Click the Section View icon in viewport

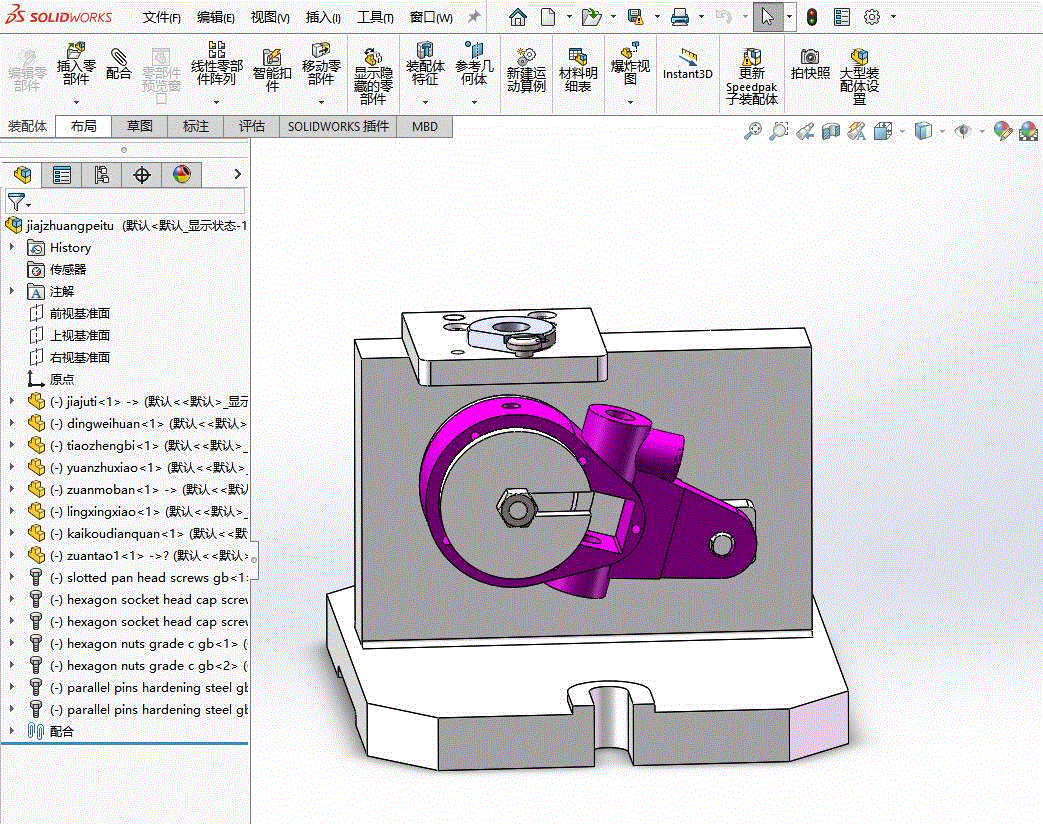[x=830, y=131]
